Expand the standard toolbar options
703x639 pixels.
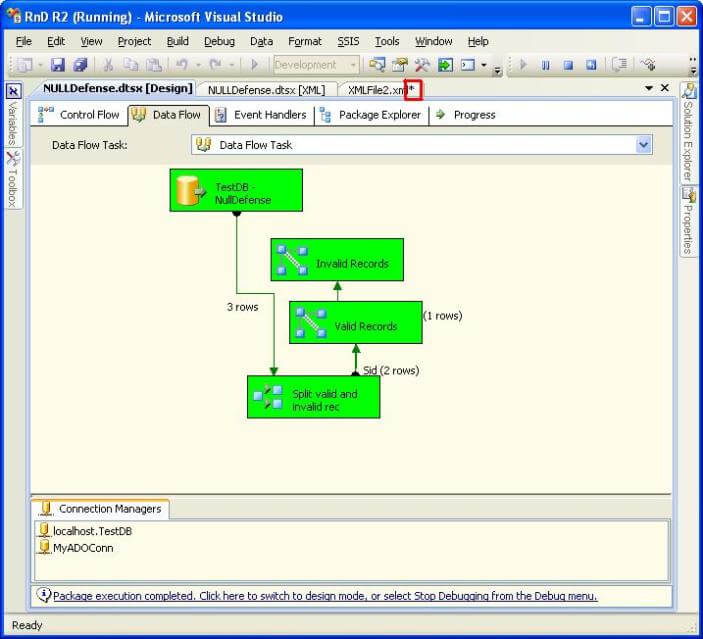pos(497,71)
